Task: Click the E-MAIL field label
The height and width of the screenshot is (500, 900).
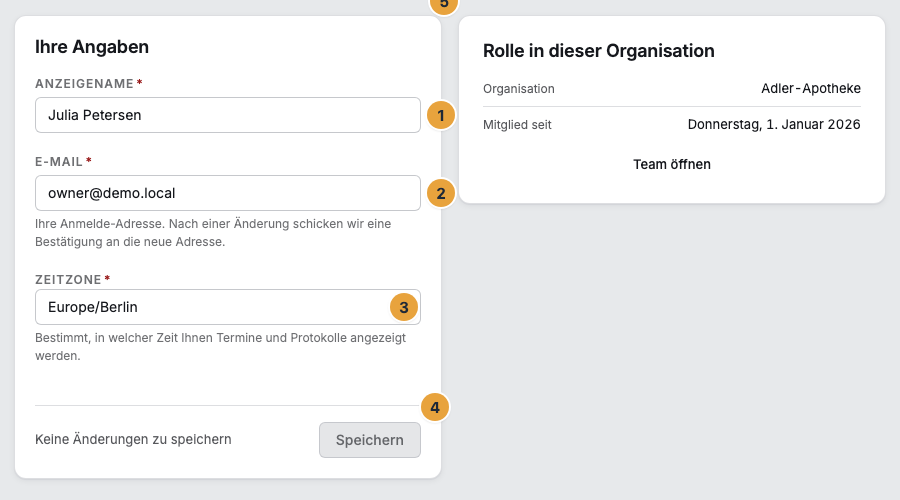Action: point(59,162)
